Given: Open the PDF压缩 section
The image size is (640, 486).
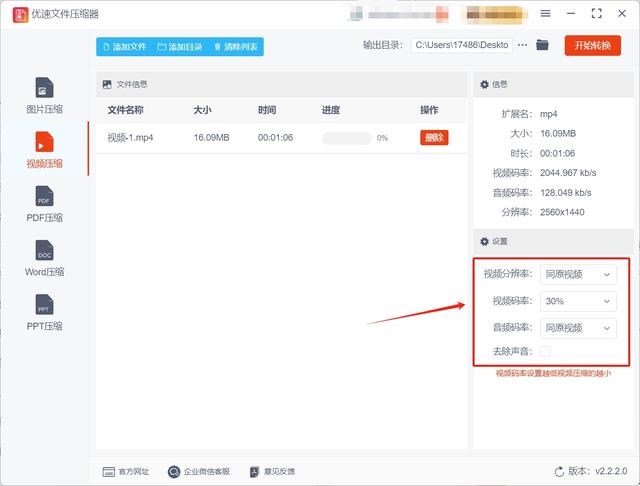Looking at the screenshot, I should point(44,204).
